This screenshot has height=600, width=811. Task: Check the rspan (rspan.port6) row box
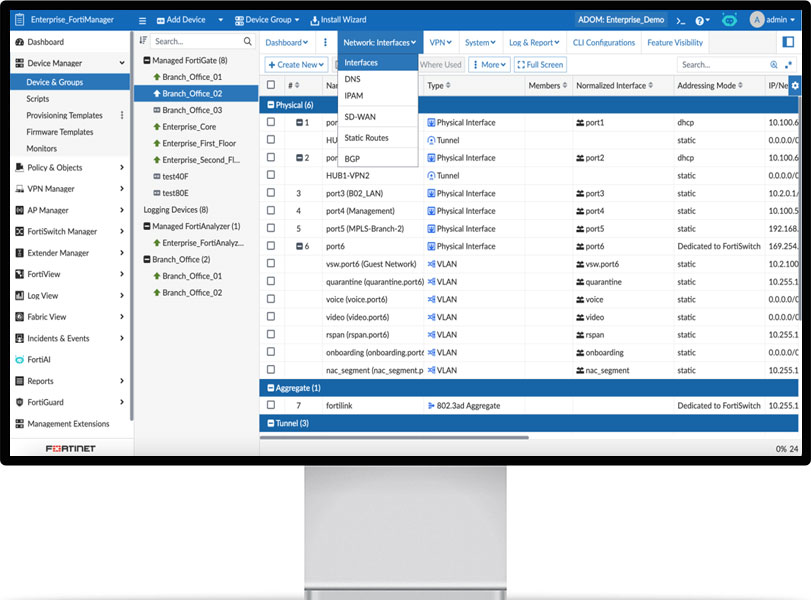point(271,334)
